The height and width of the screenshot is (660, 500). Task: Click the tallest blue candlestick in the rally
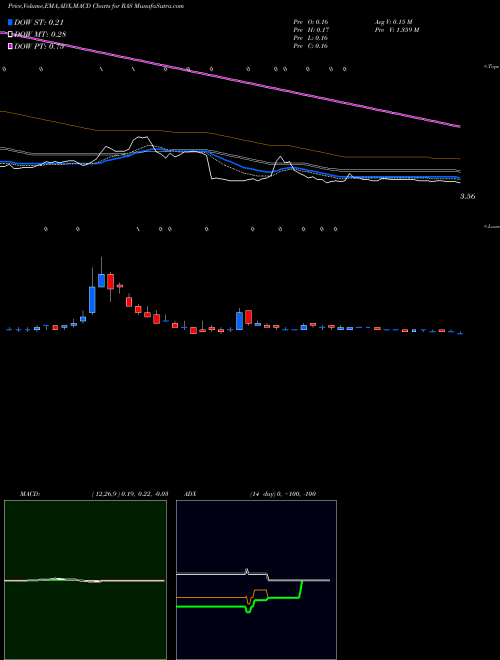point(92,300)
